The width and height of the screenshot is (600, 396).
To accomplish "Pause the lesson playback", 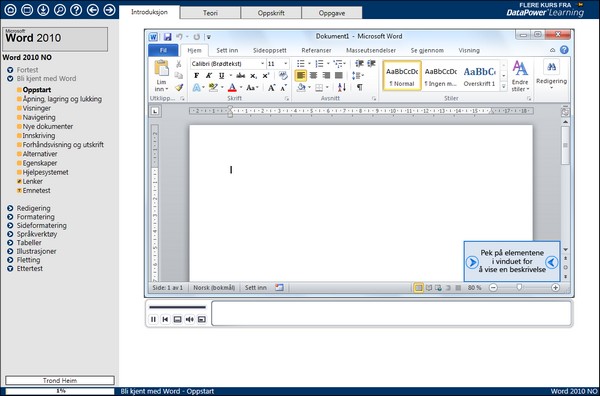I will 153,319.
